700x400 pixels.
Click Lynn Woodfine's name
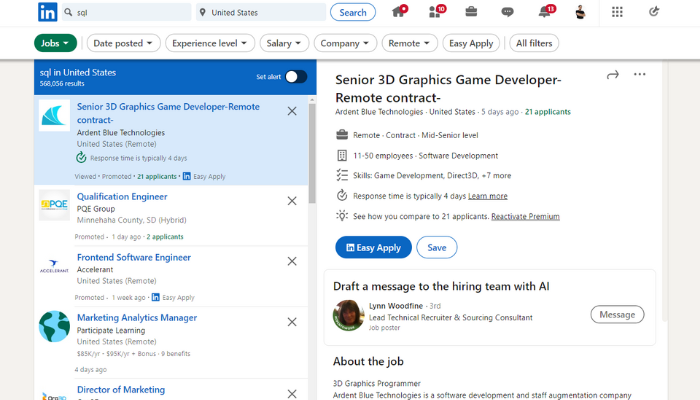coord(396,306)
